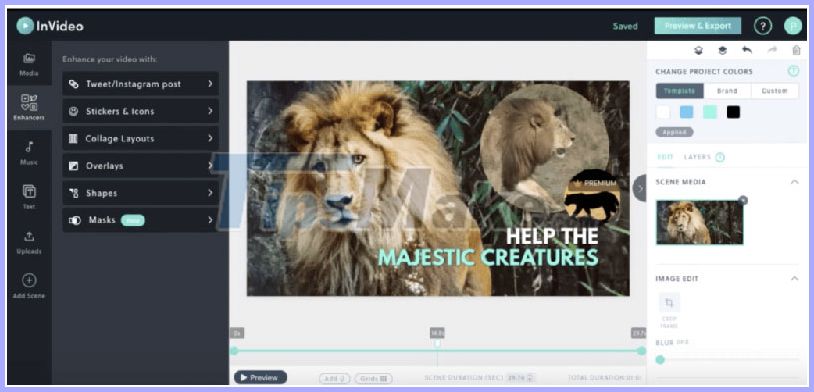Image resolution: width=814 pixels, height=392 pixels.
Task: Click the scene duration input field
Action: [521, 378]
